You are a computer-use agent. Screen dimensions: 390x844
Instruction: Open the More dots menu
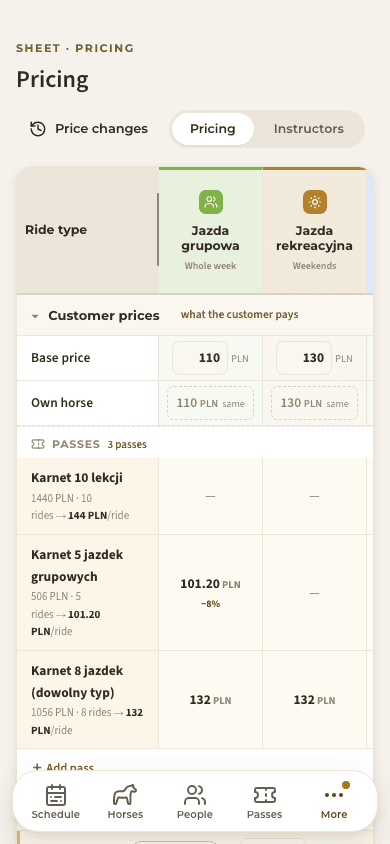334,795
